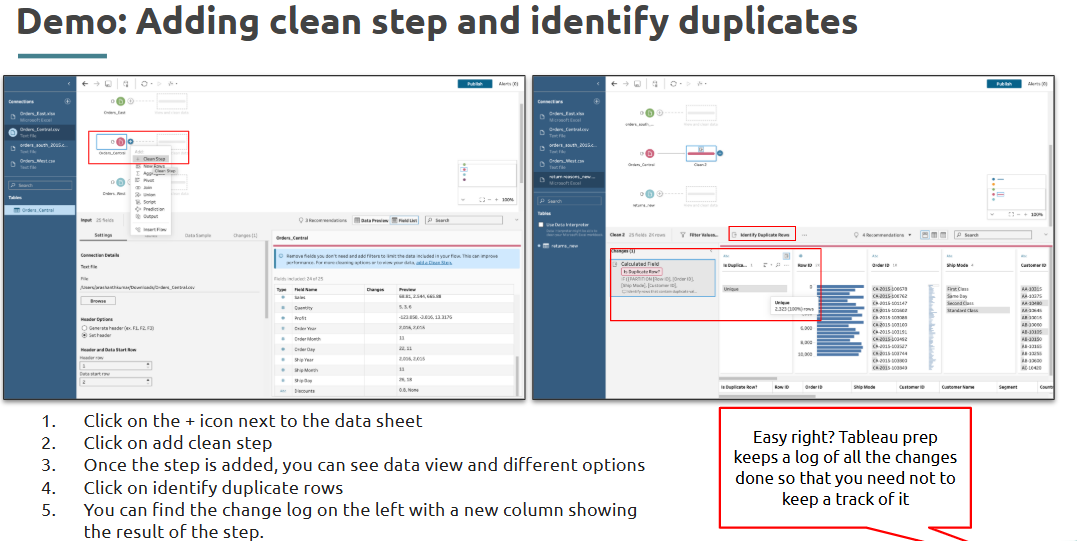
Task: Click the Data start row stepper field
Action: 116,382
